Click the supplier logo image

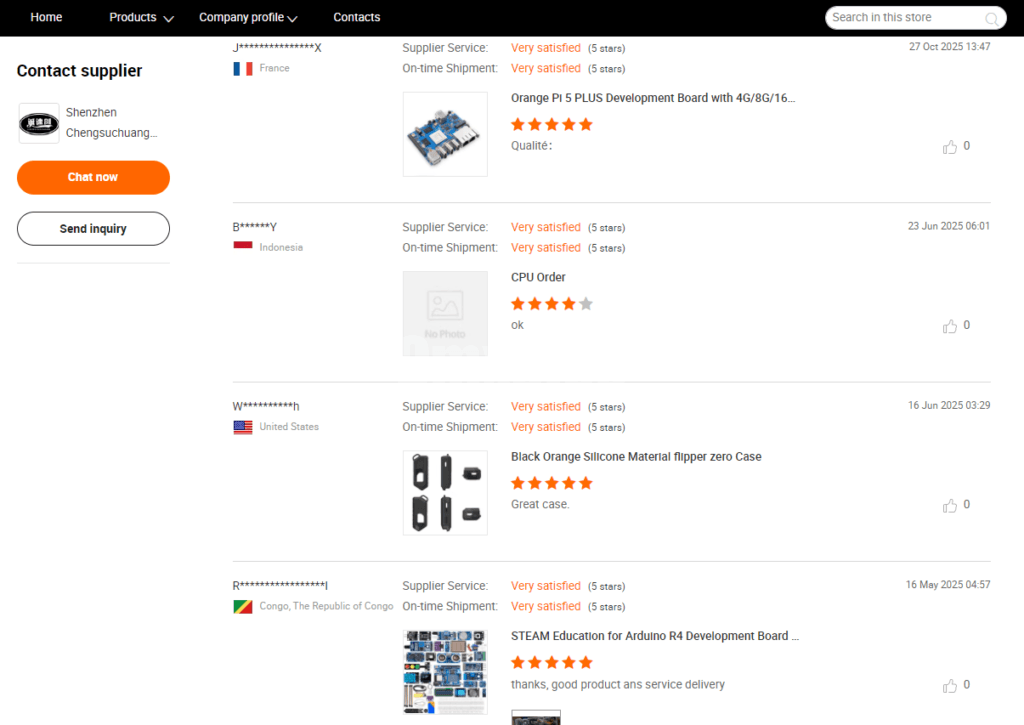tap(39, 123)
